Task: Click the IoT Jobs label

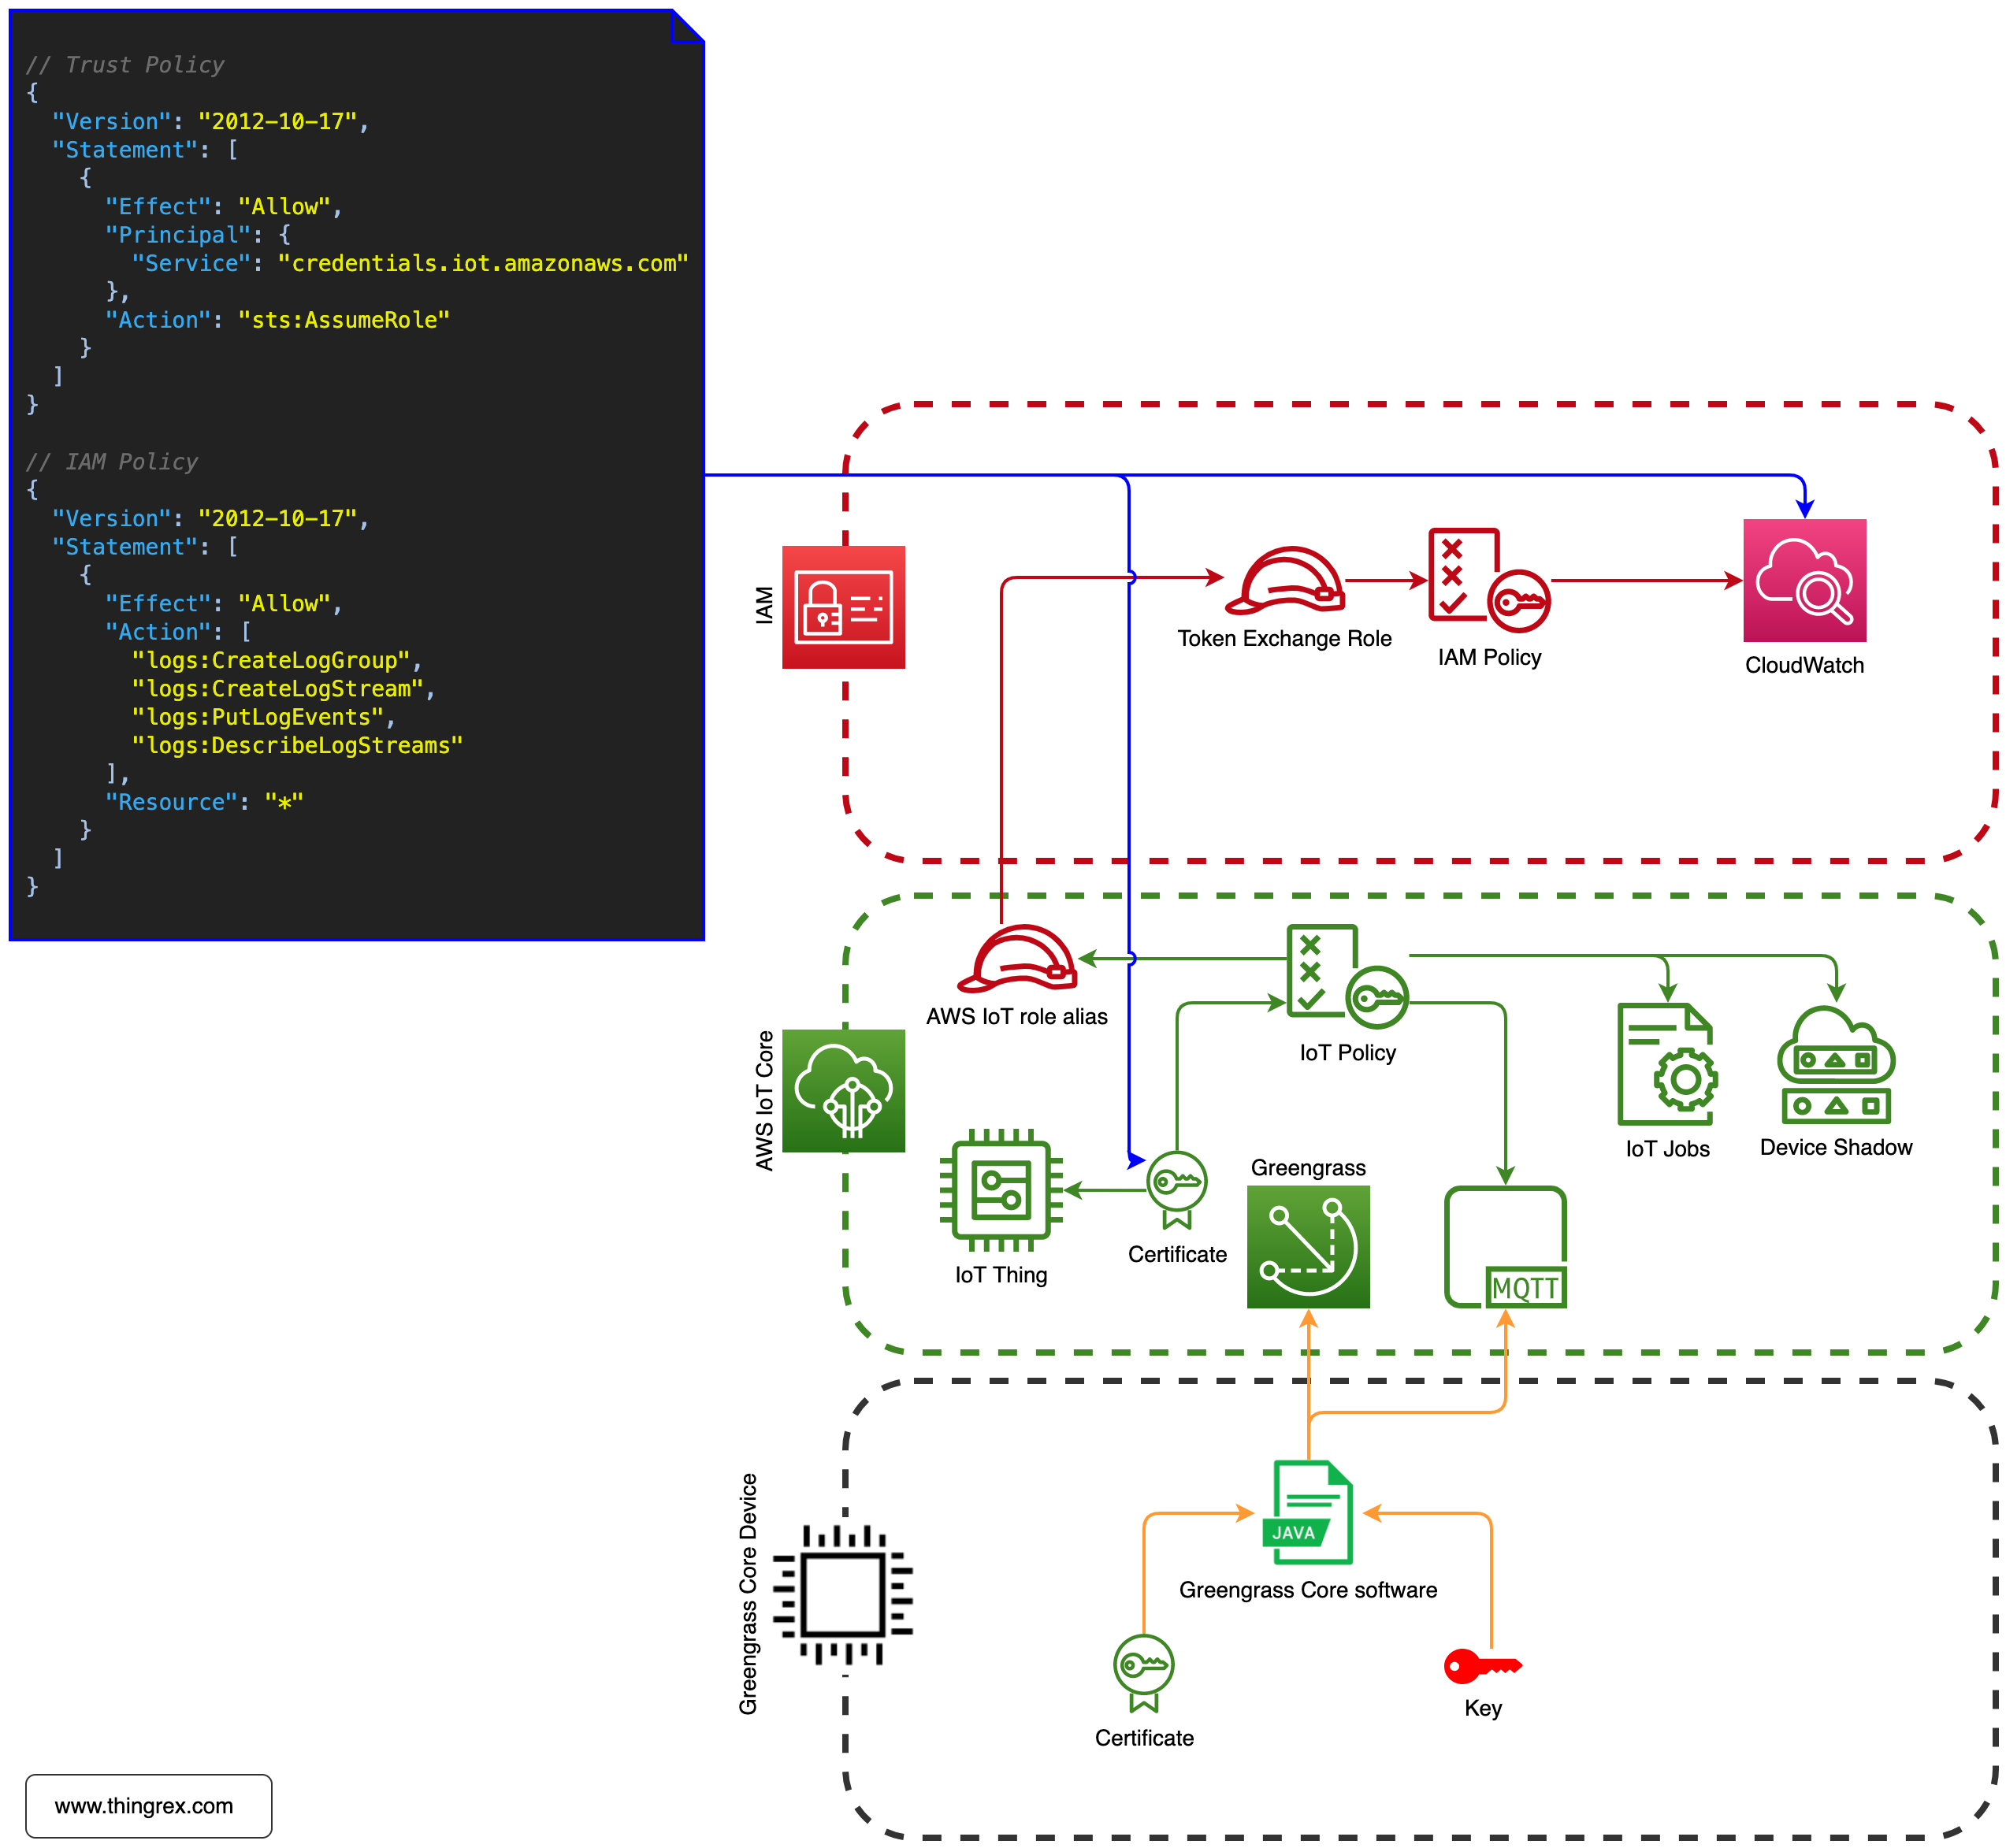Action: pyautogui.click(x=1667, y=1150)
